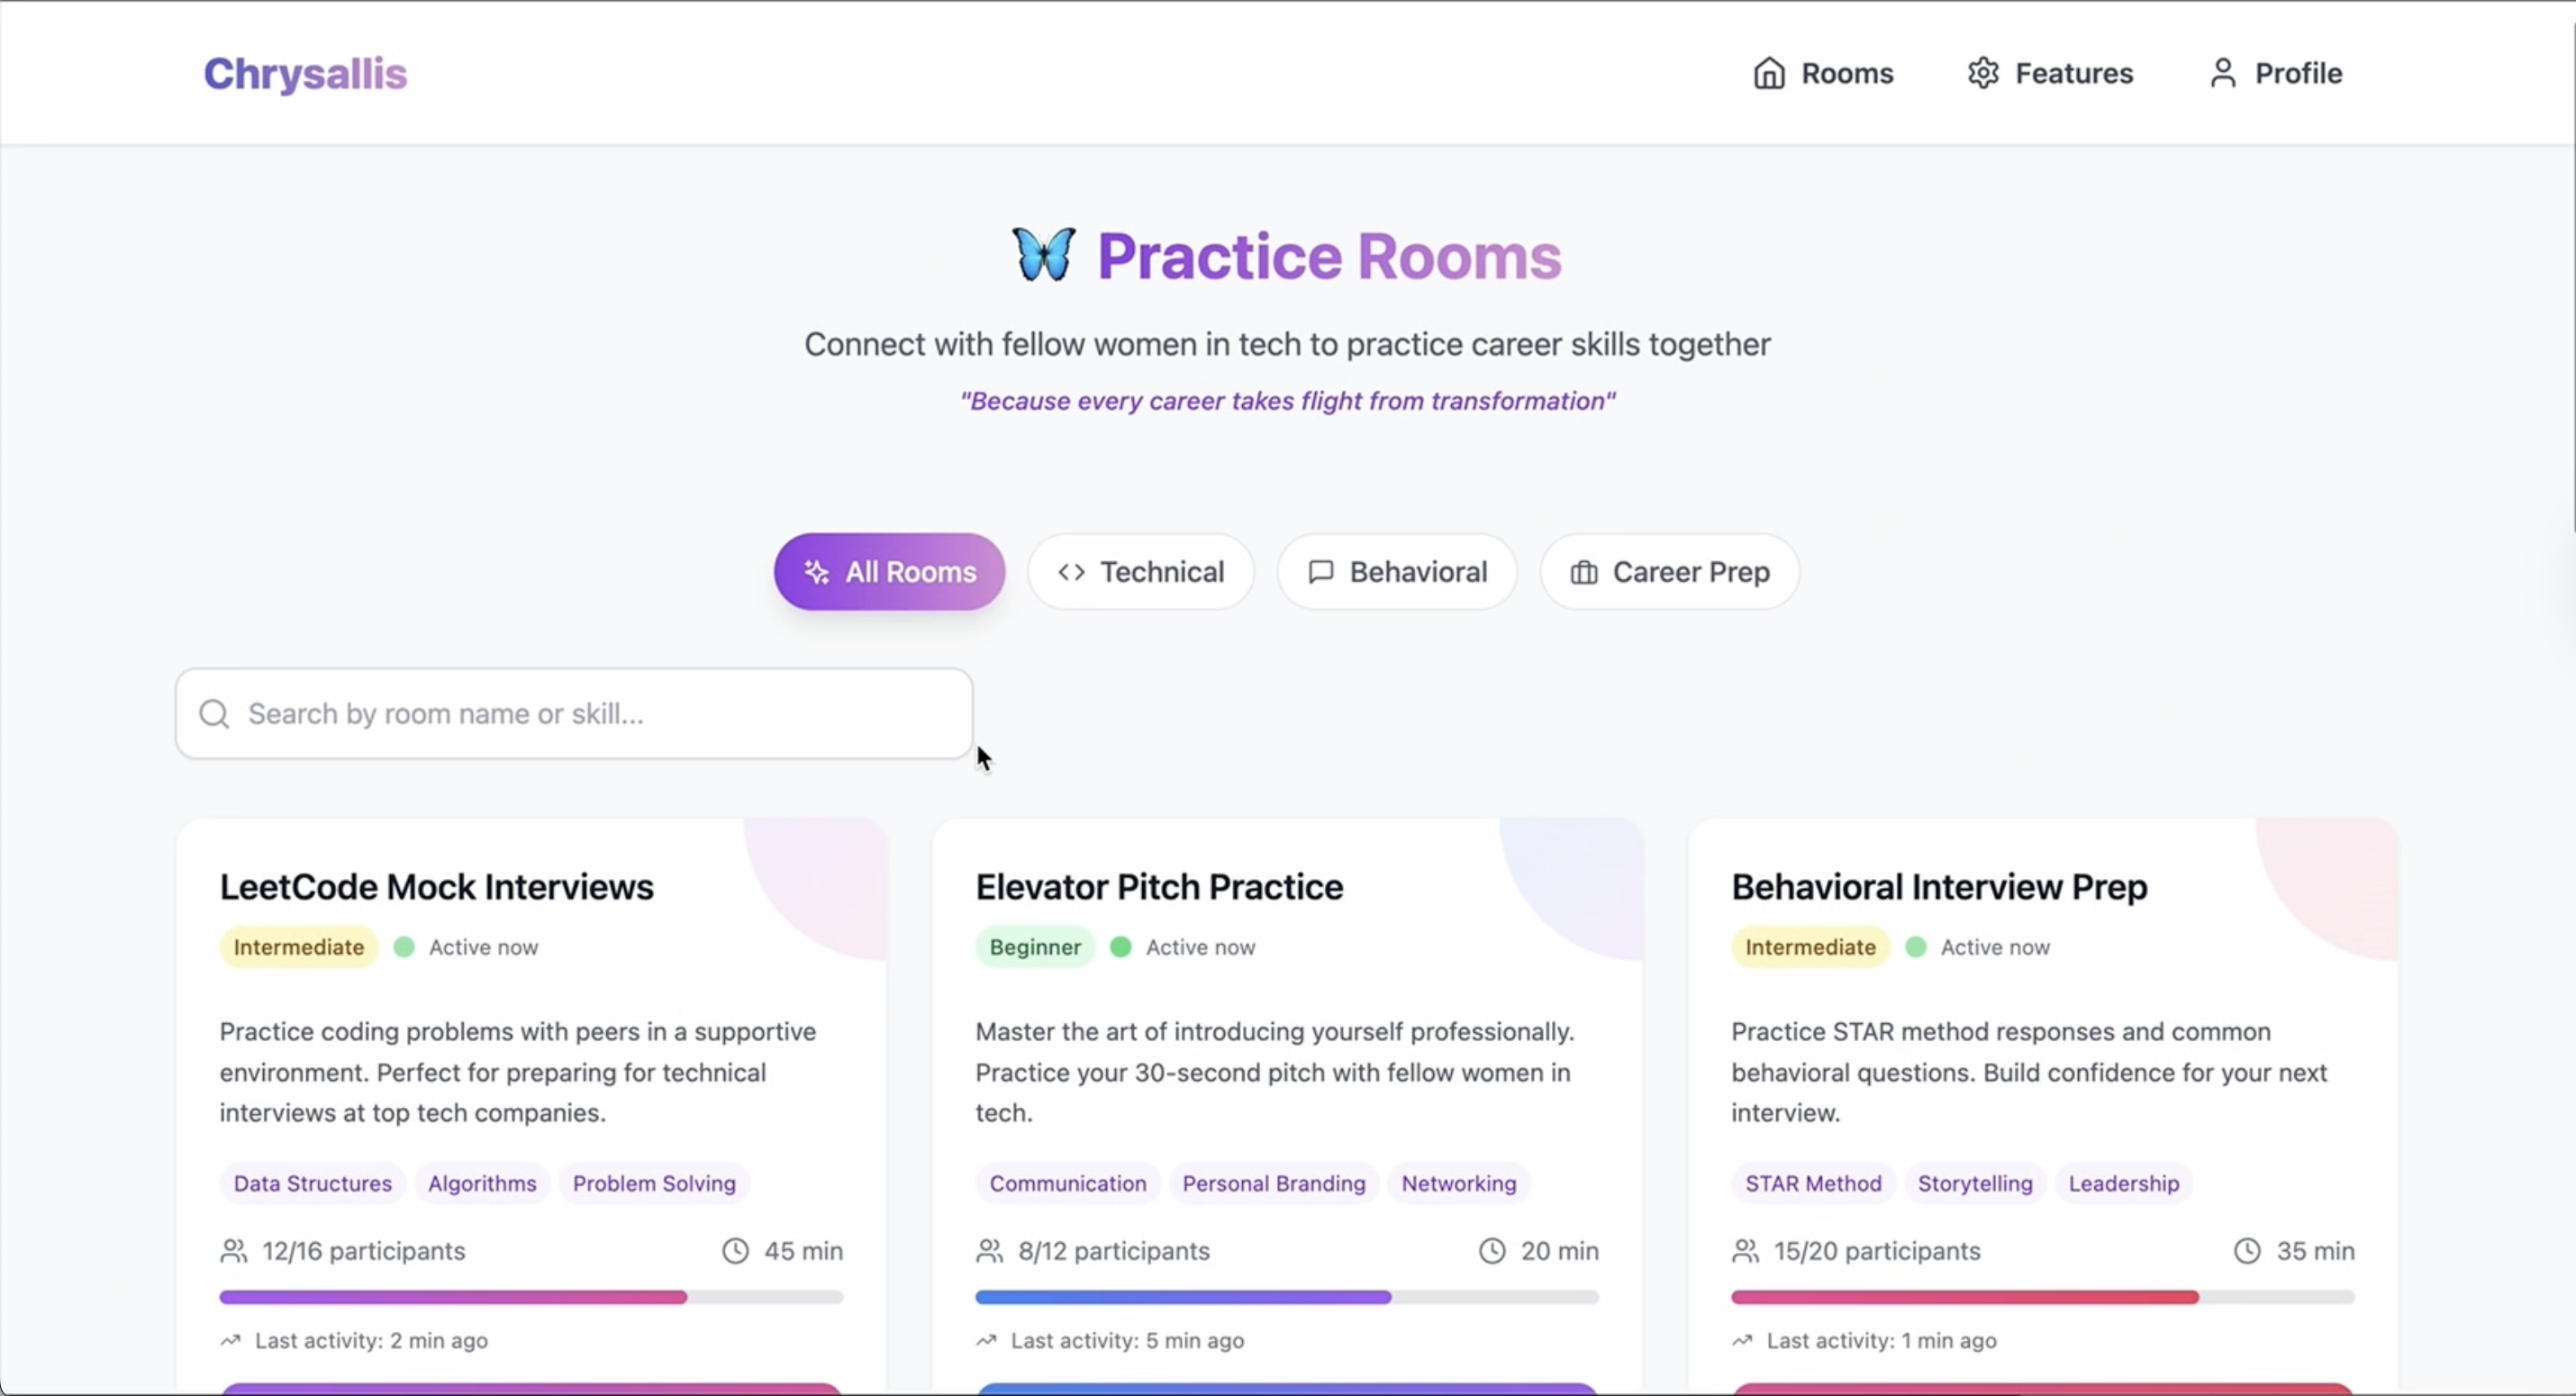The image size is (2576, 1396).
Task: Click the Rooms home icon in navbar
Action: (1768, 73)
